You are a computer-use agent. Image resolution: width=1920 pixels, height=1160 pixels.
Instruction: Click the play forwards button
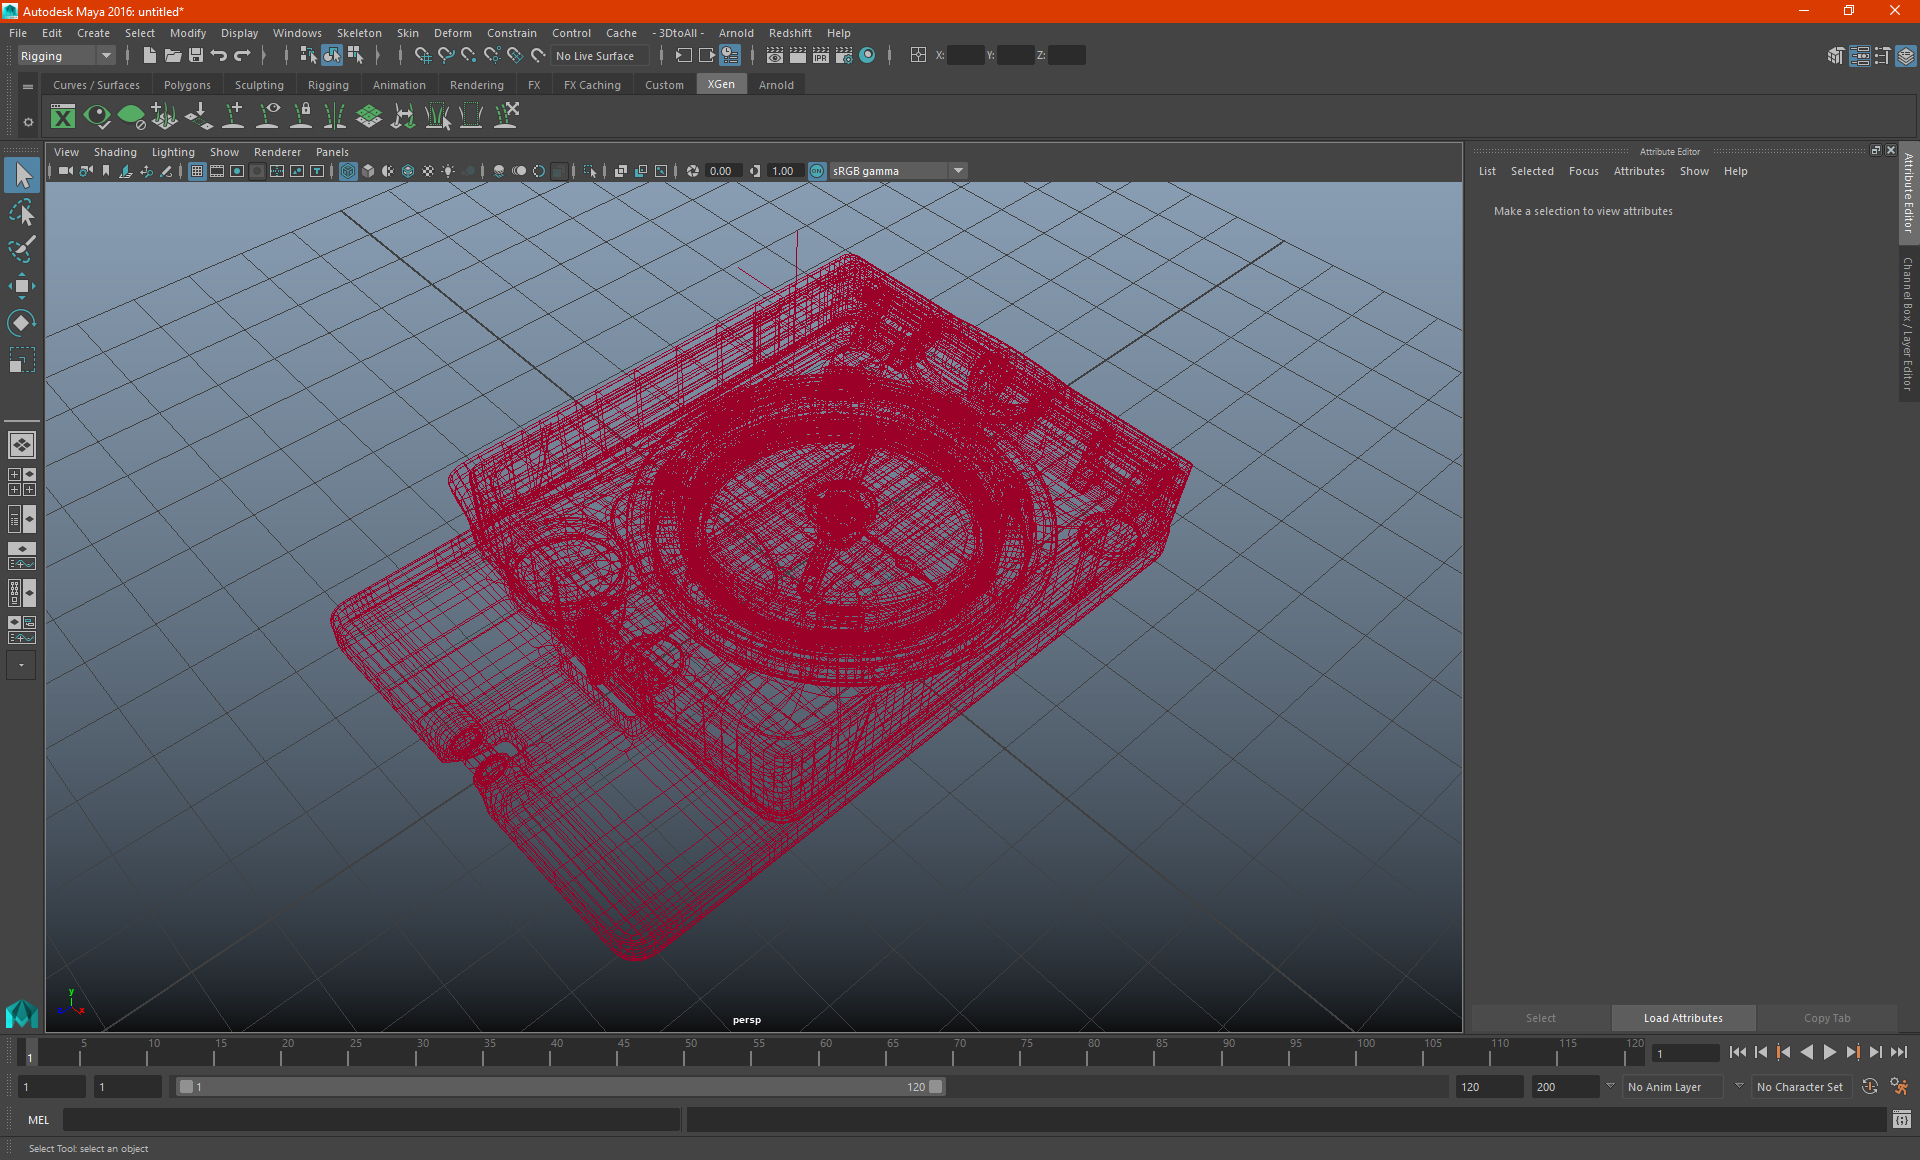pyautogui.click(x=1829, y=1052)
